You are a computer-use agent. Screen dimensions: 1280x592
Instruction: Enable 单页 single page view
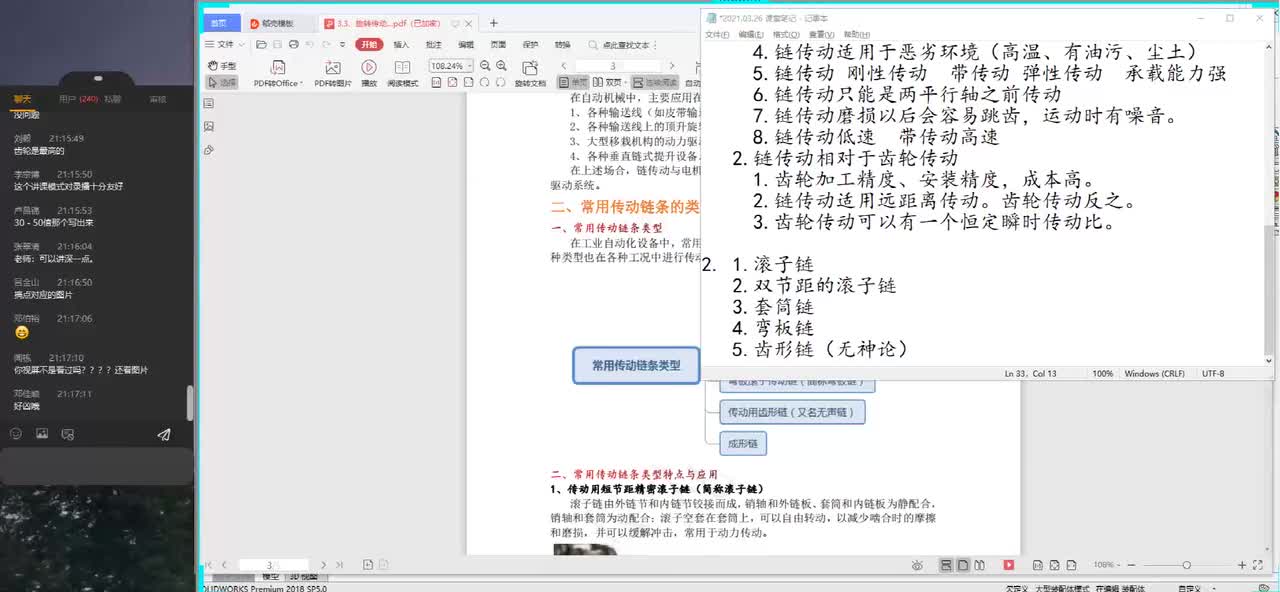tap(573, 82)
